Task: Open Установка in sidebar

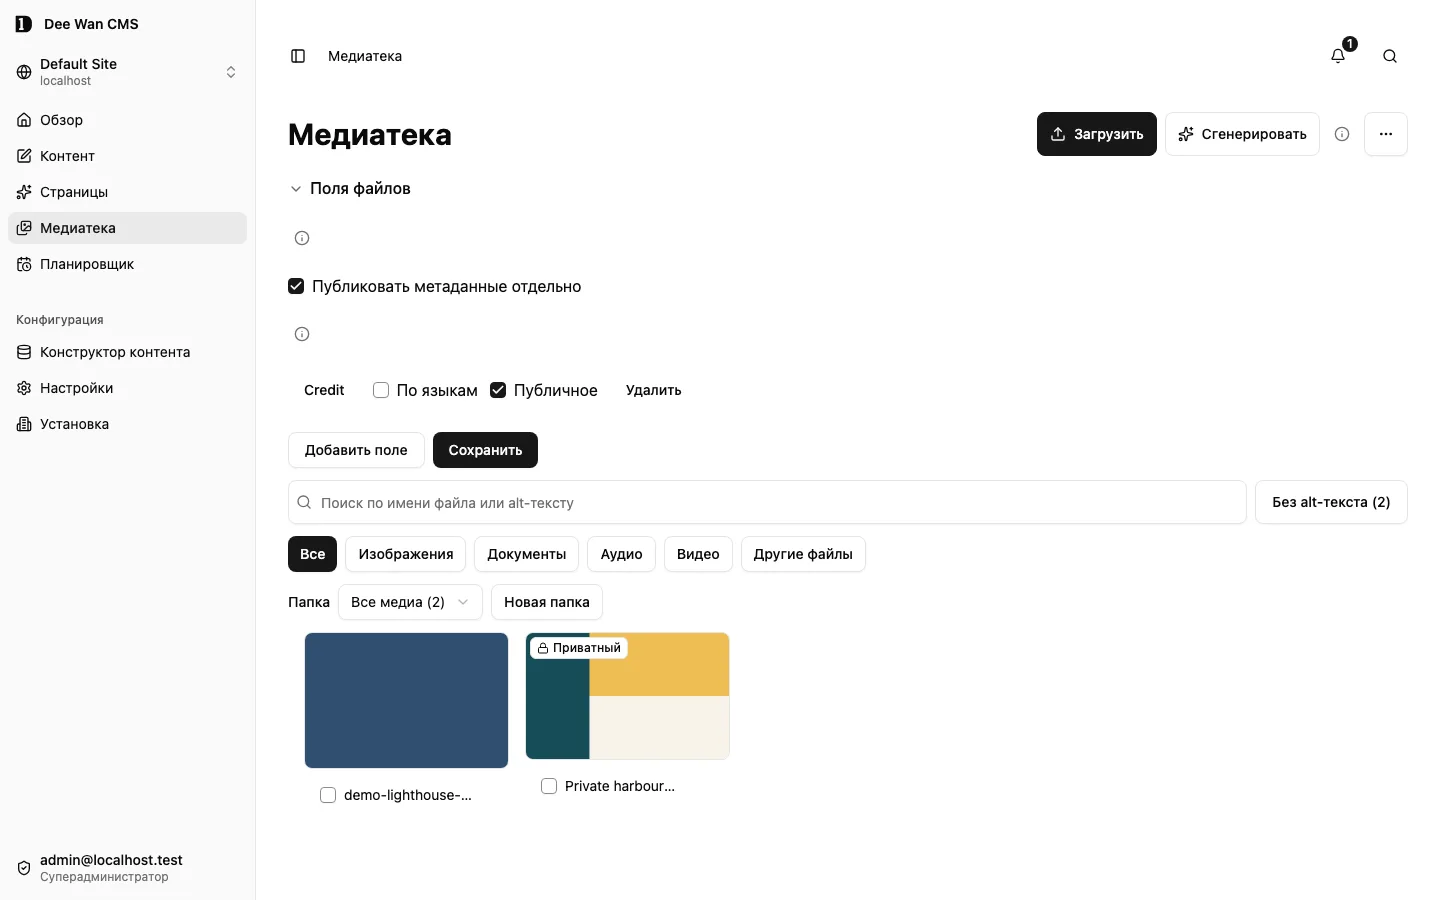Action: [127, 424]
